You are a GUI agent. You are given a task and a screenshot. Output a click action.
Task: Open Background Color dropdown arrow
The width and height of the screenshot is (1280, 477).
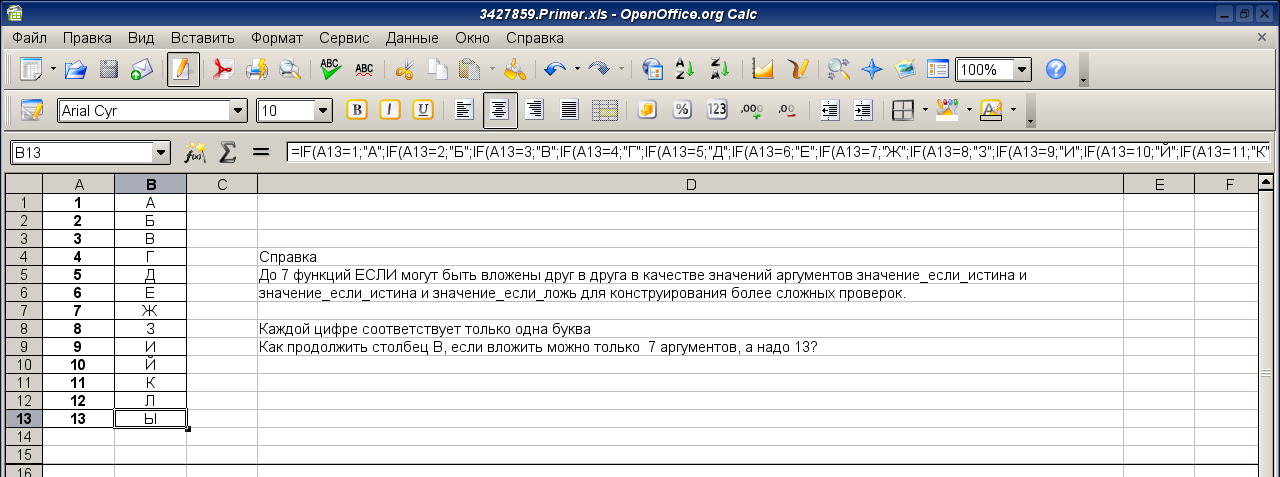pos(969,110)
